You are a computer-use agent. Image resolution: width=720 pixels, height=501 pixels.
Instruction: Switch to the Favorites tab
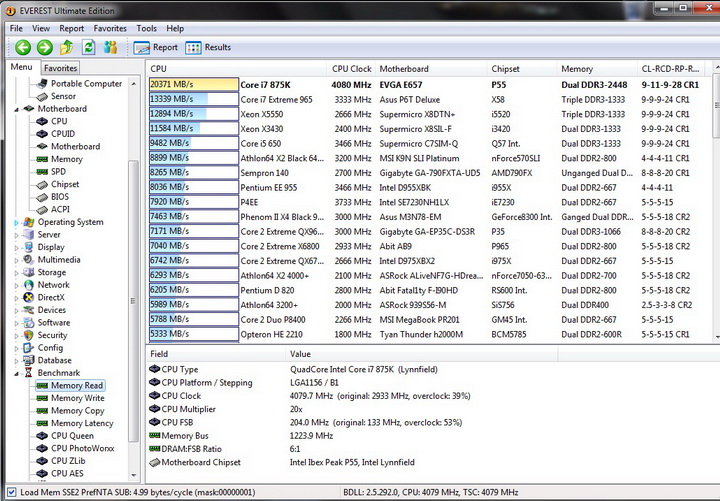pyautogui.click(x=61, y=68)
